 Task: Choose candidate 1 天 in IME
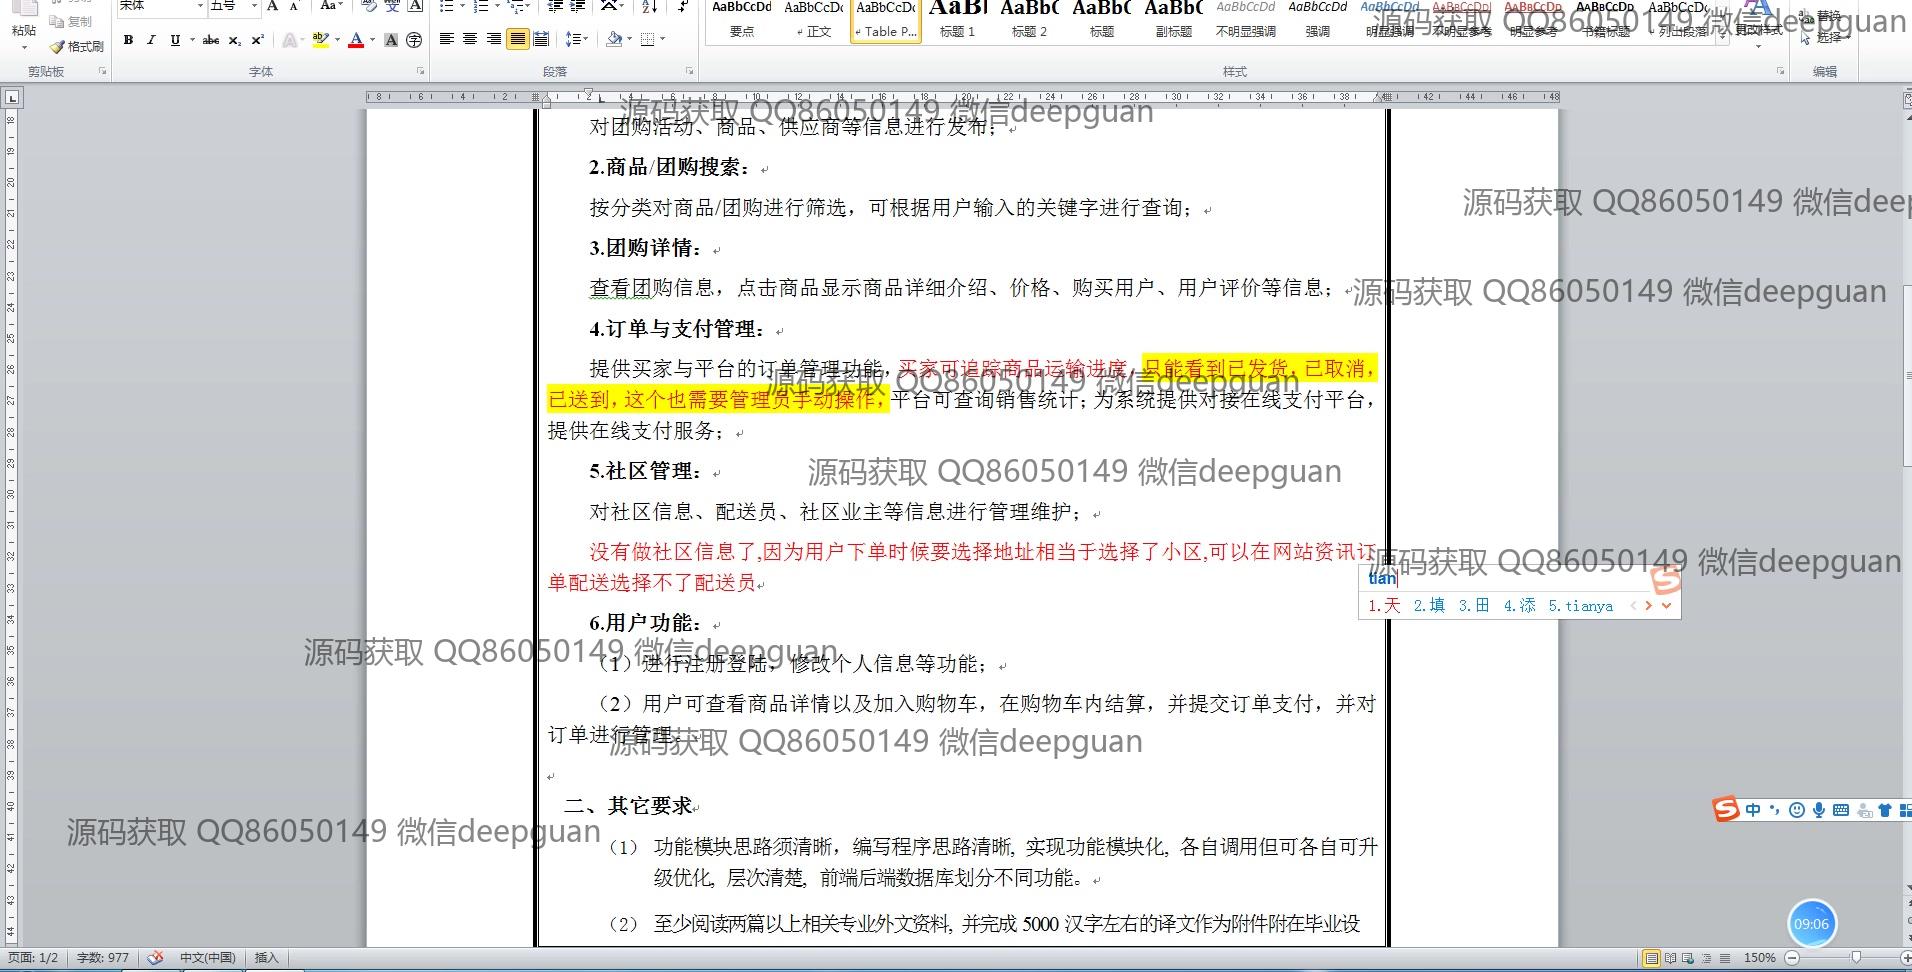(x=1384, y=605)
